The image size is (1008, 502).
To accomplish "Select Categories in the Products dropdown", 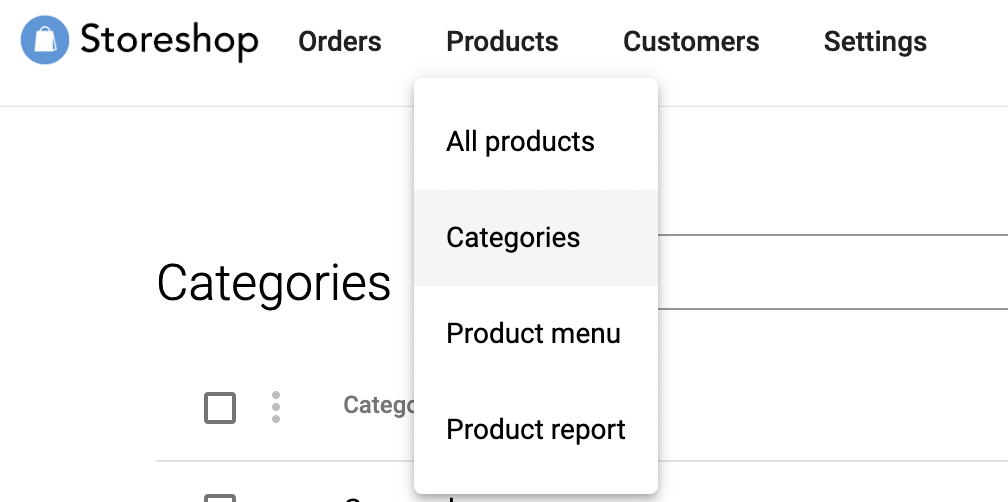I will tap(513, 238).
